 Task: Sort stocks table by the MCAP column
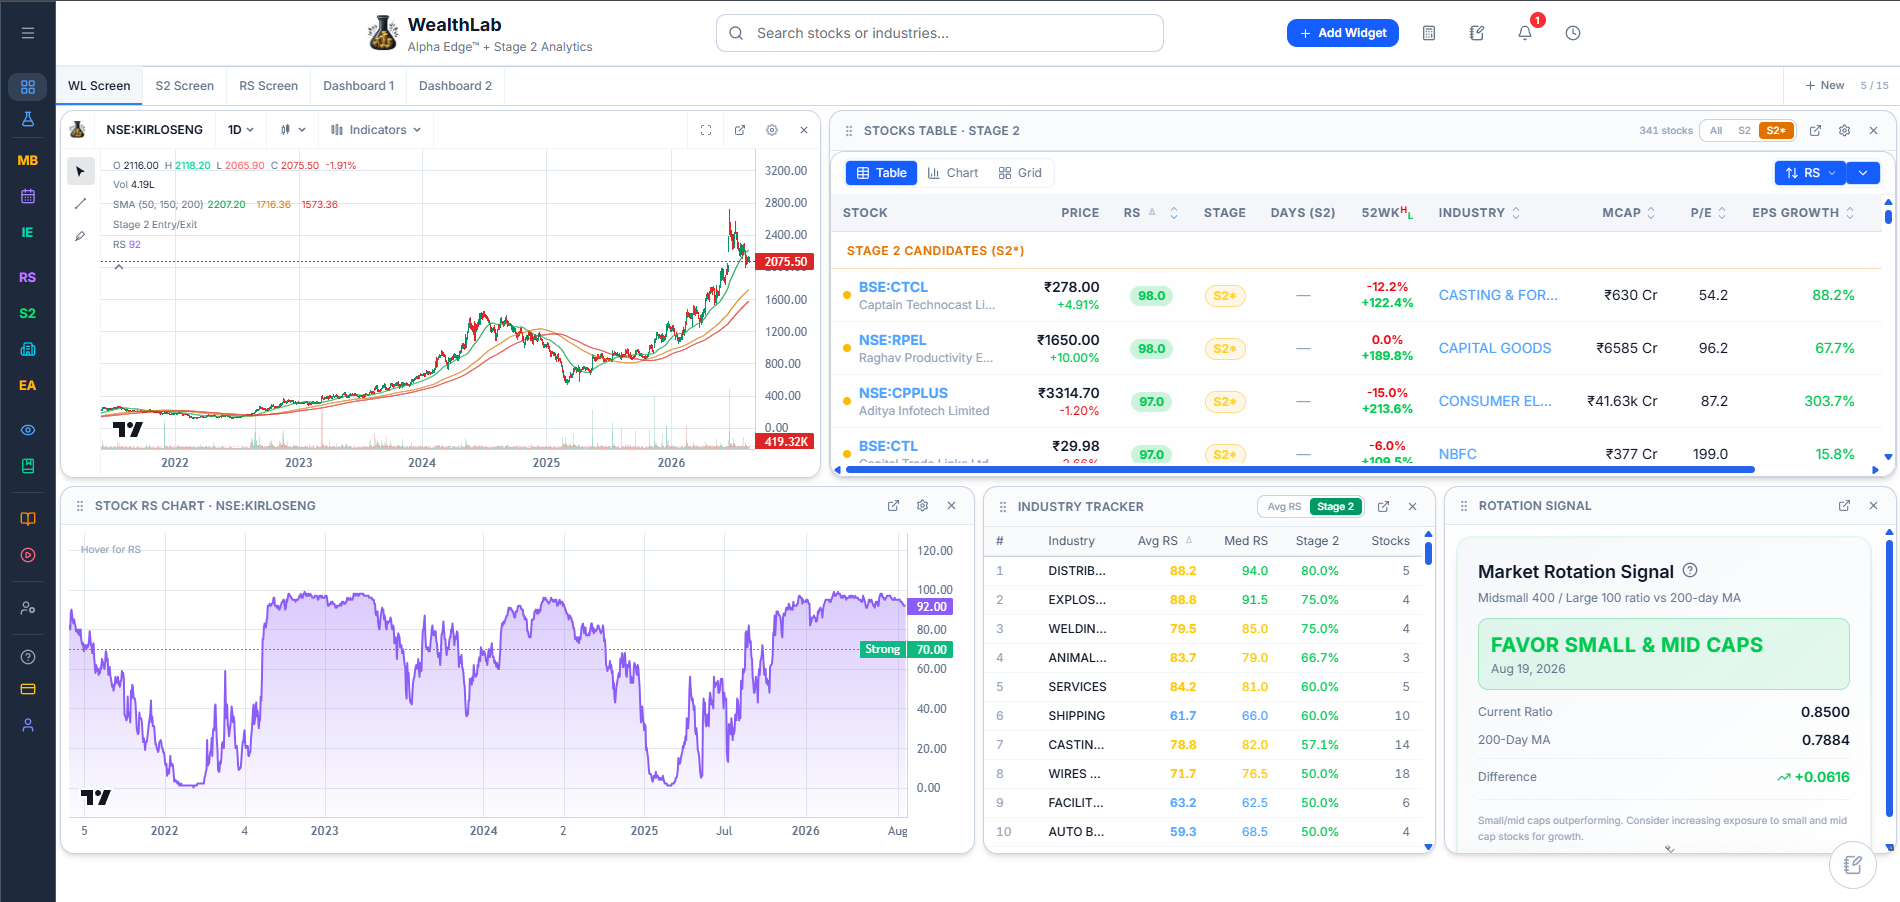pyautogui.click(x=1629, y=213)
